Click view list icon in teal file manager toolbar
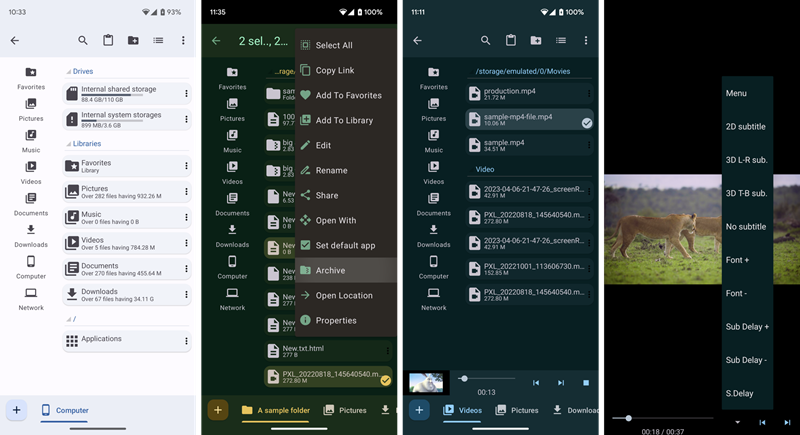 [561, 41]
